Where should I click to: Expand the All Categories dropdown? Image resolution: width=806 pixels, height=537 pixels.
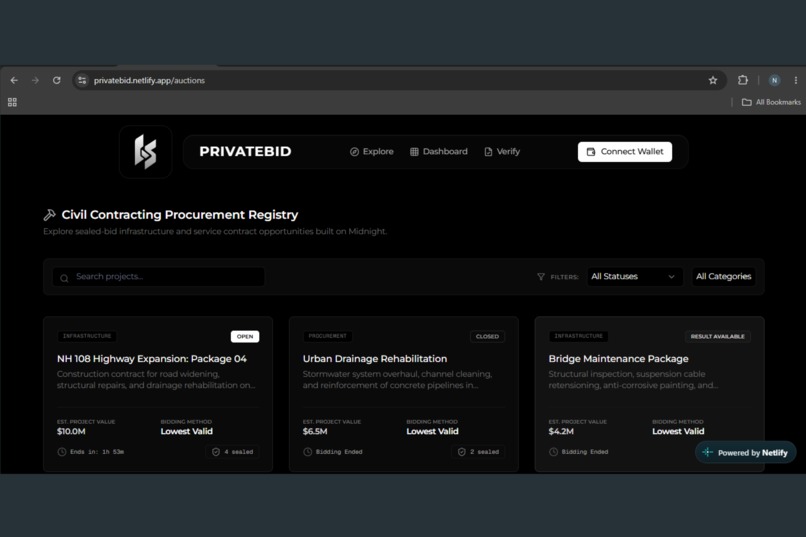pyautogui.click(x=723, y=276)
